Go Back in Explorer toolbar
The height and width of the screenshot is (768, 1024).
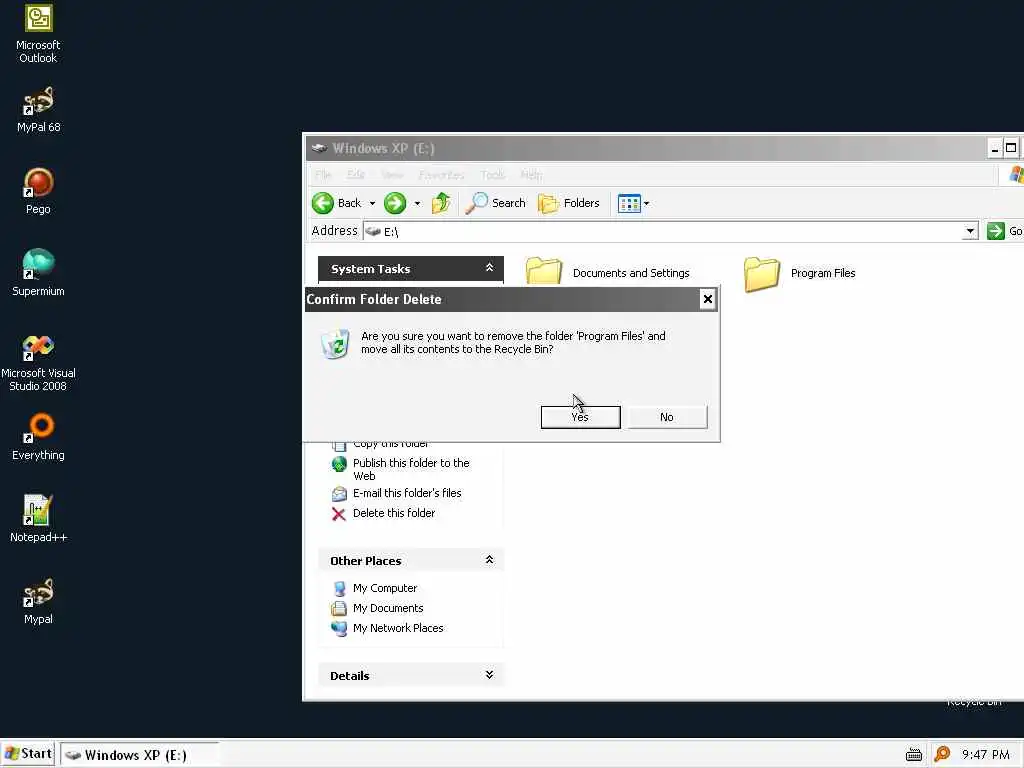[x=336, y=203]
